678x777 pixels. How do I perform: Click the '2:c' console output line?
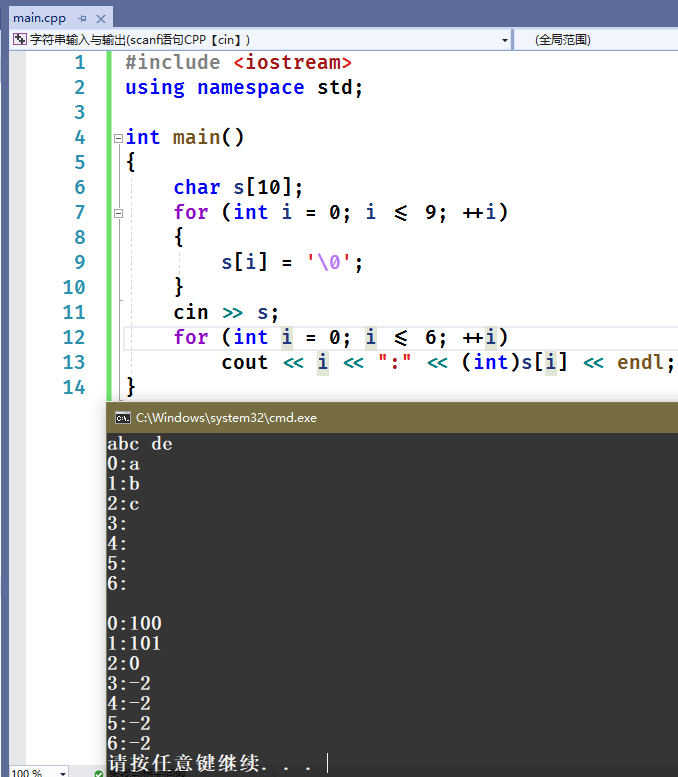click(x=123, y=504)
